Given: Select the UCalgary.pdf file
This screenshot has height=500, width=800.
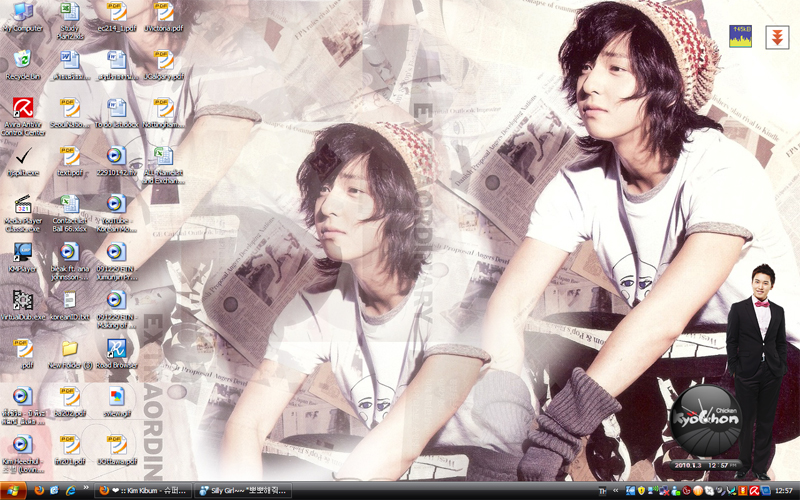Looking at the screenshot, I should [x=163, y=65].
